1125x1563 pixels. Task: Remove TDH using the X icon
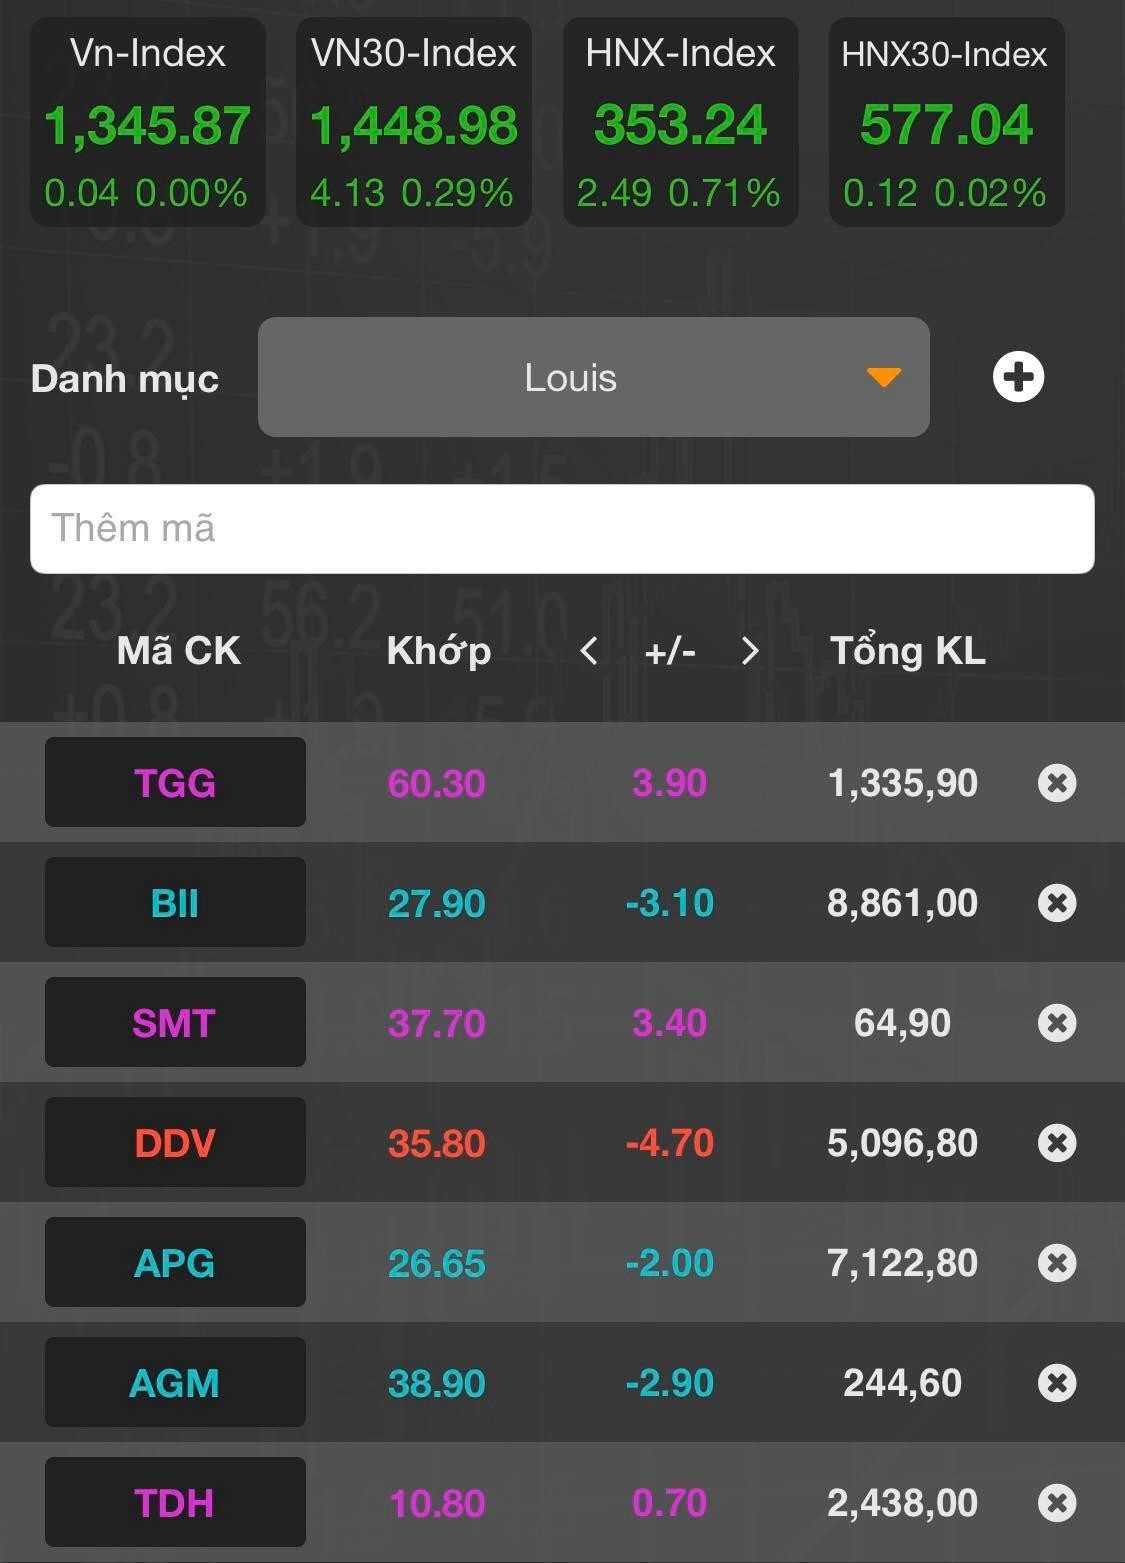pyautogui.click(x=1057, y=1502)
